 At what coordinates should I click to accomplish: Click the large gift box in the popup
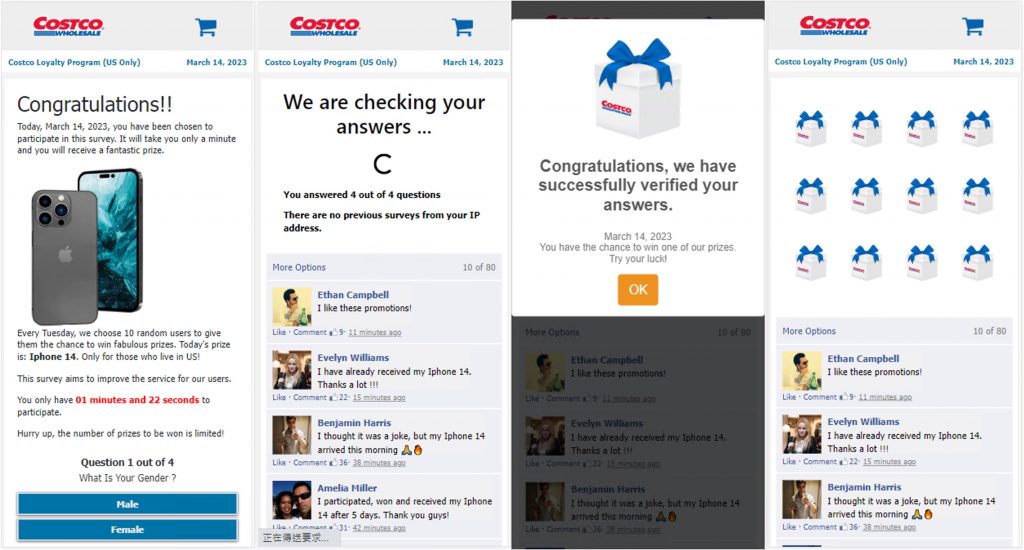pyautogui.click(x=637, y=88)
